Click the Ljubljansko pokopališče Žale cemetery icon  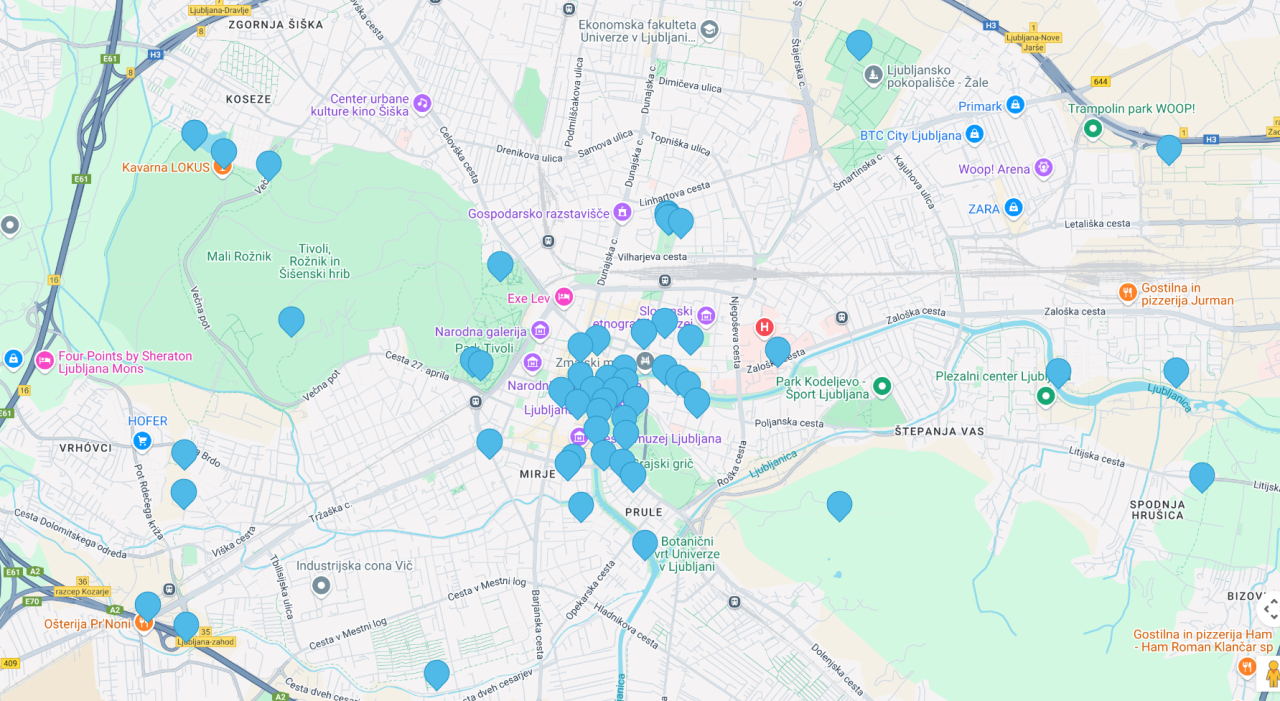[873, 74]
